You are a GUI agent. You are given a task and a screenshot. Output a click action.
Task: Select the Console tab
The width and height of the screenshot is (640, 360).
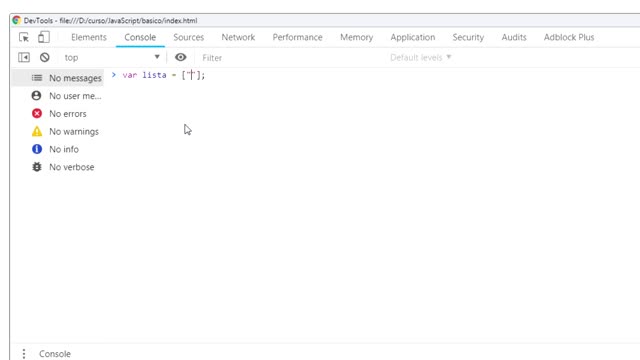pyautogui.click(x=140, y=37)
